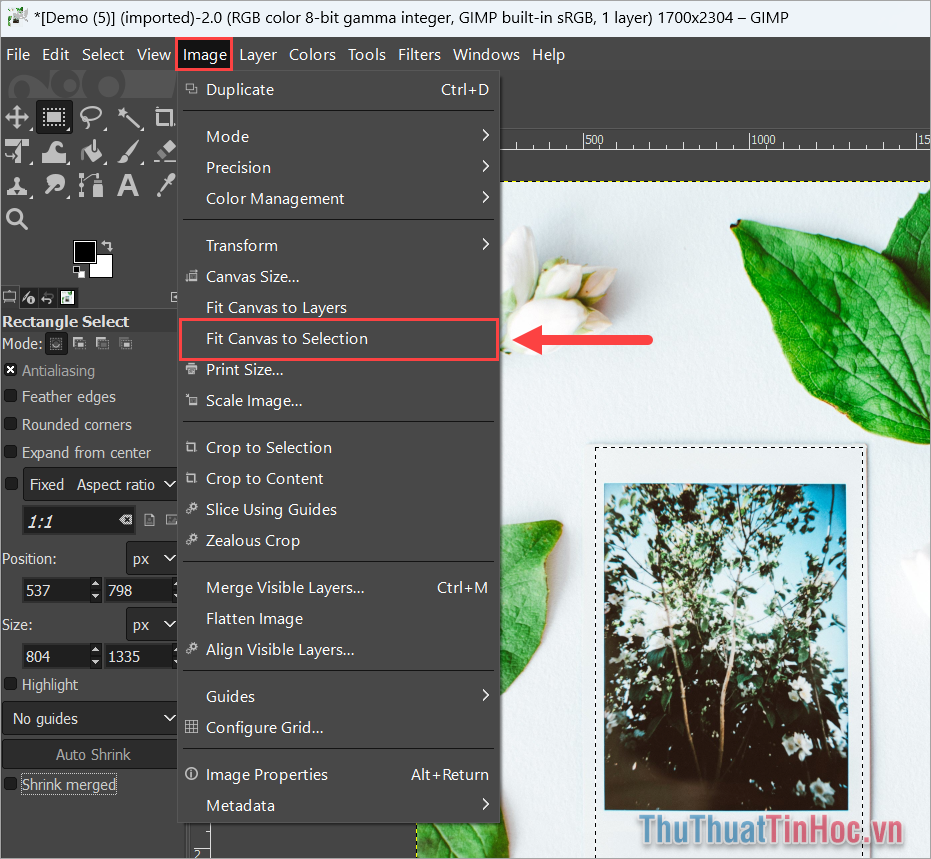Select the Fuzzy Select magic wand tool
Screen dimensions: 931x859
click(x=129, y=118)
